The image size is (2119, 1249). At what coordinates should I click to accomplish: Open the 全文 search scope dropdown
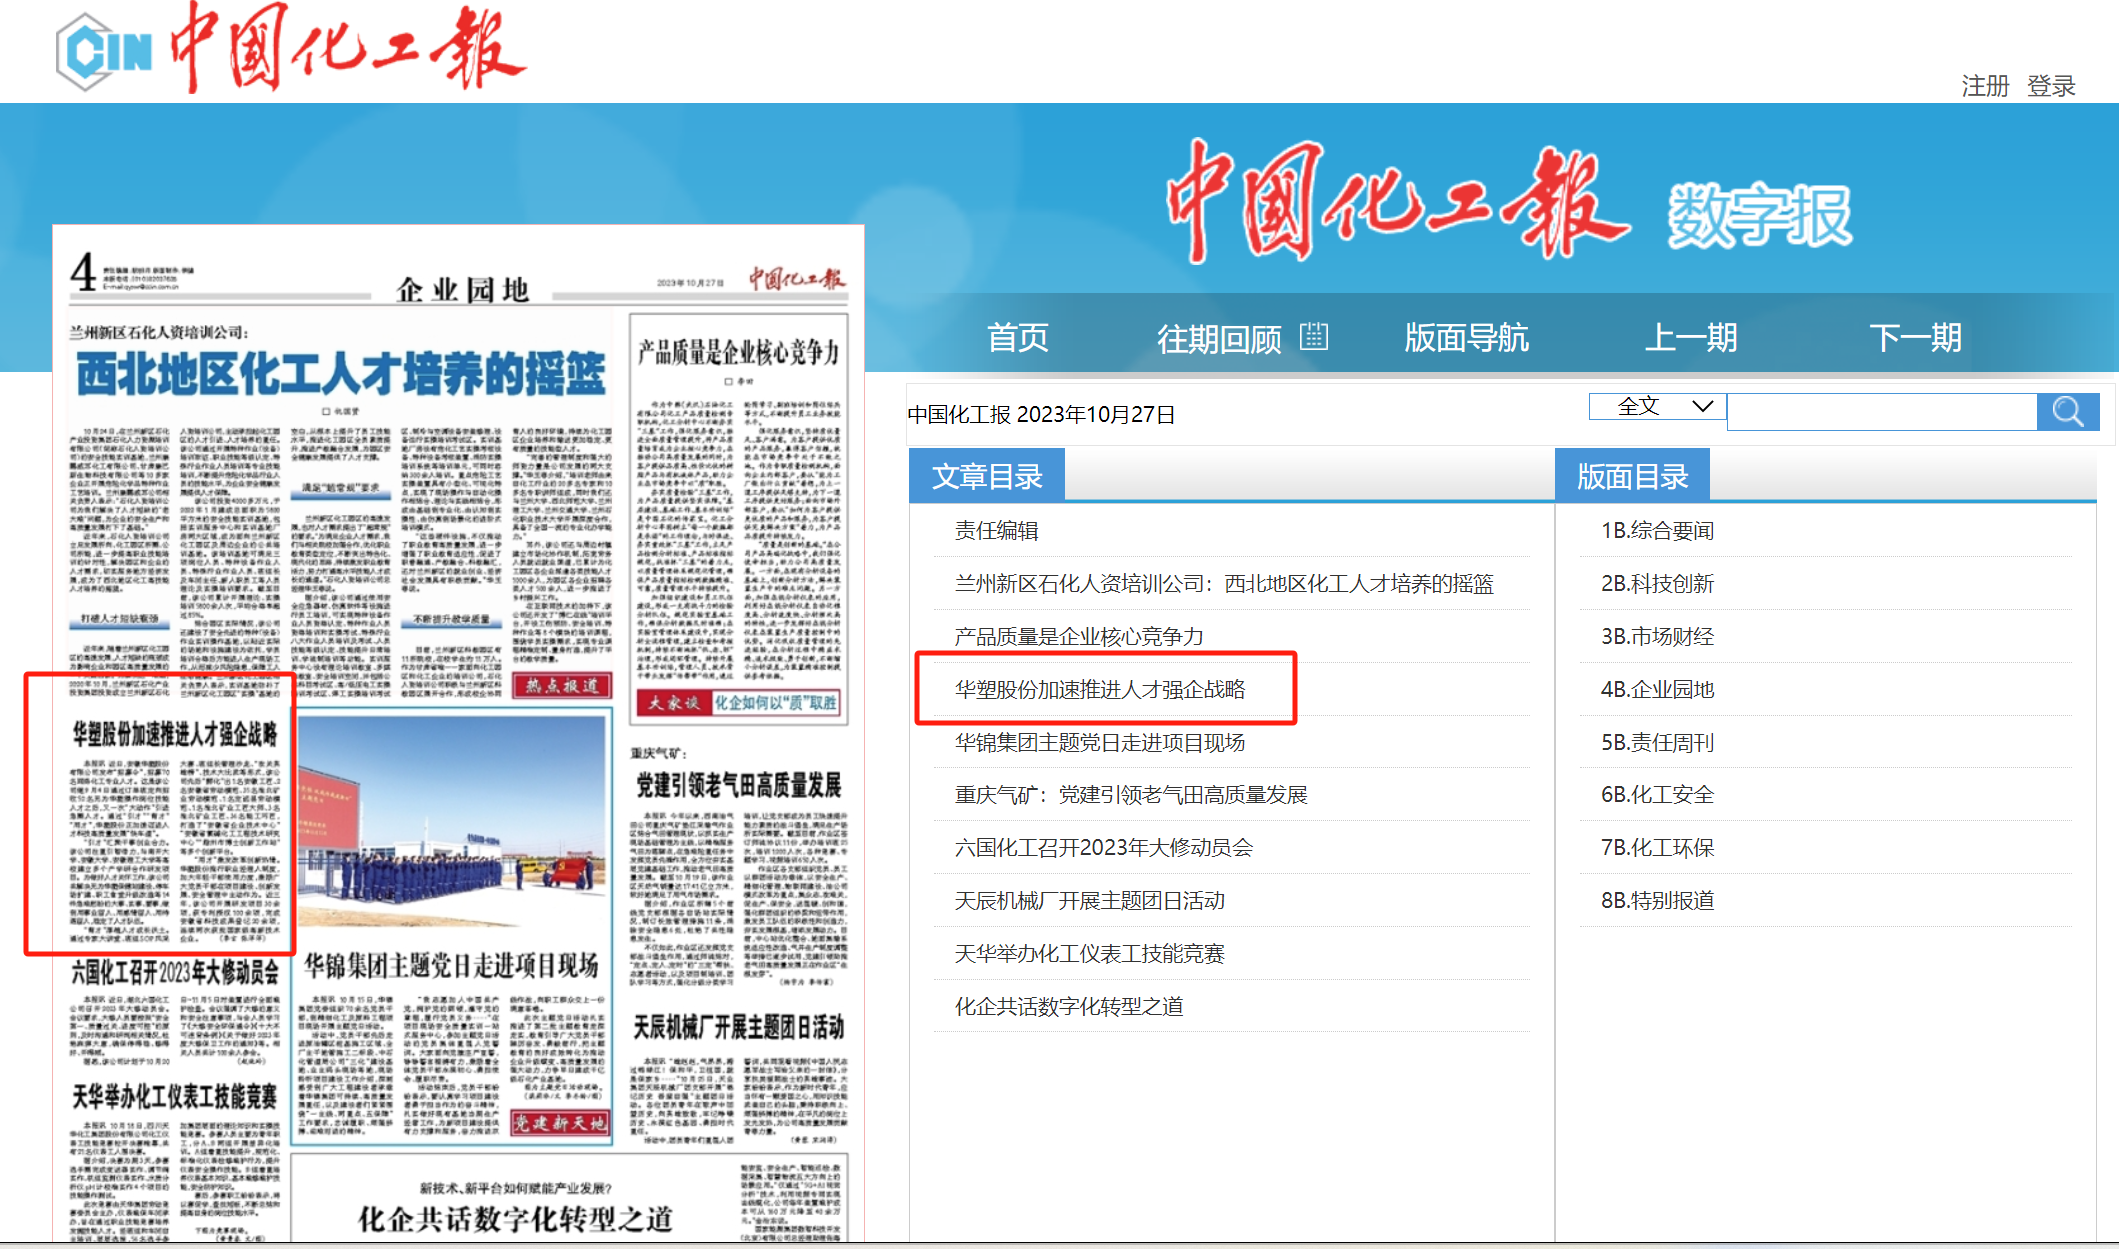tap(1656, 406)
